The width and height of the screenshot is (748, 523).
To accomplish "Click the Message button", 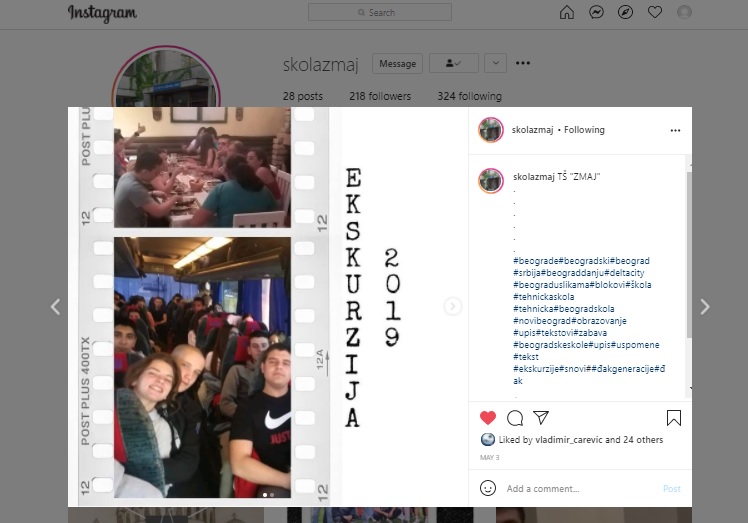I will pos(397,63).
